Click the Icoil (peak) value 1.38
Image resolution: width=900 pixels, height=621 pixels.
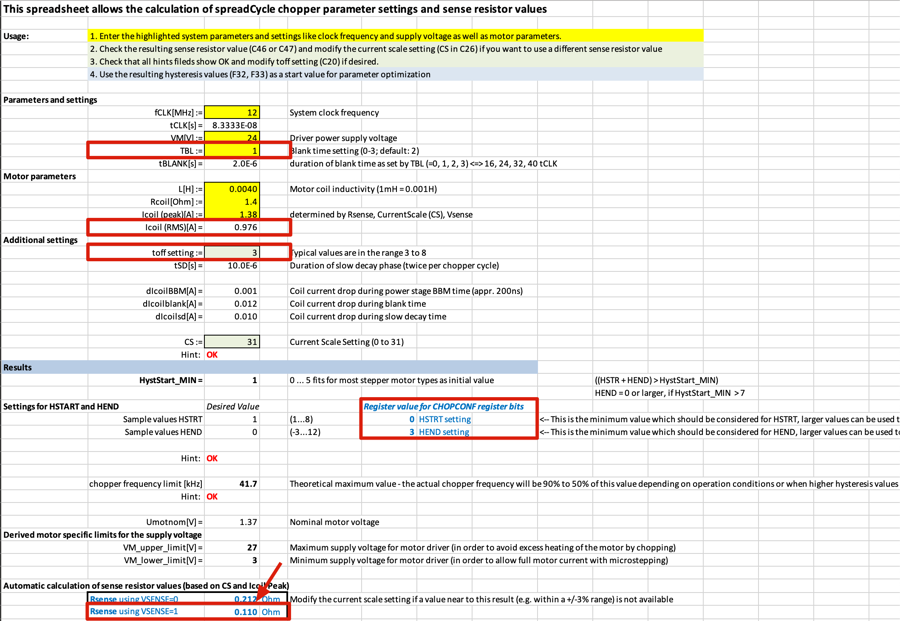[x=232, y=215]
